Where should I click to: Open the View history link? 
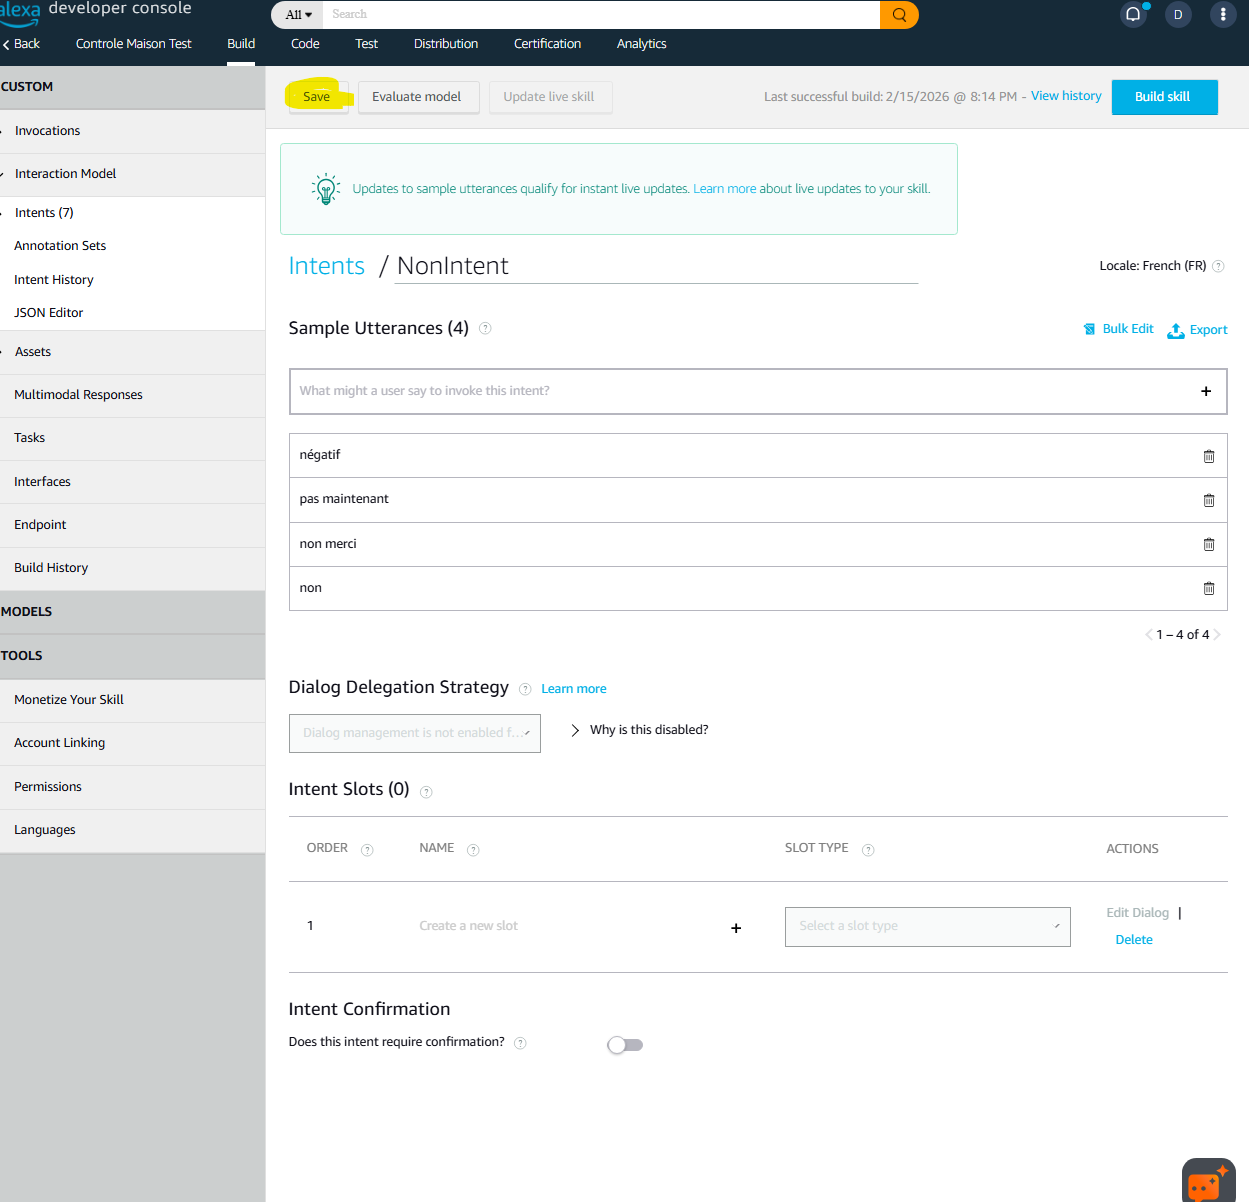click(x=1066, y=96)
